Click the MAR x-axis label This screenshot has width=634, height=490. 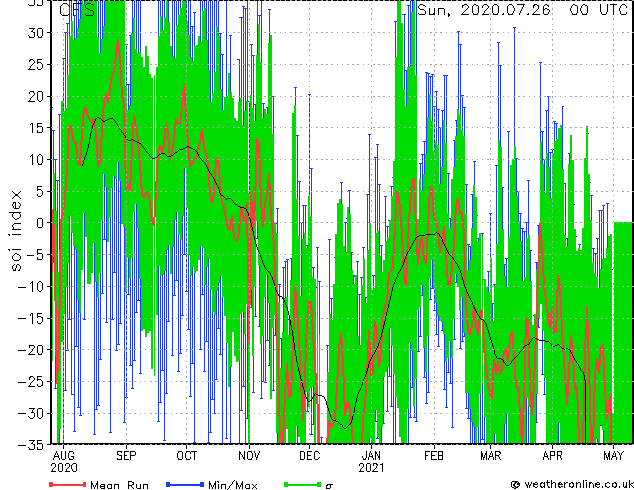491,456
